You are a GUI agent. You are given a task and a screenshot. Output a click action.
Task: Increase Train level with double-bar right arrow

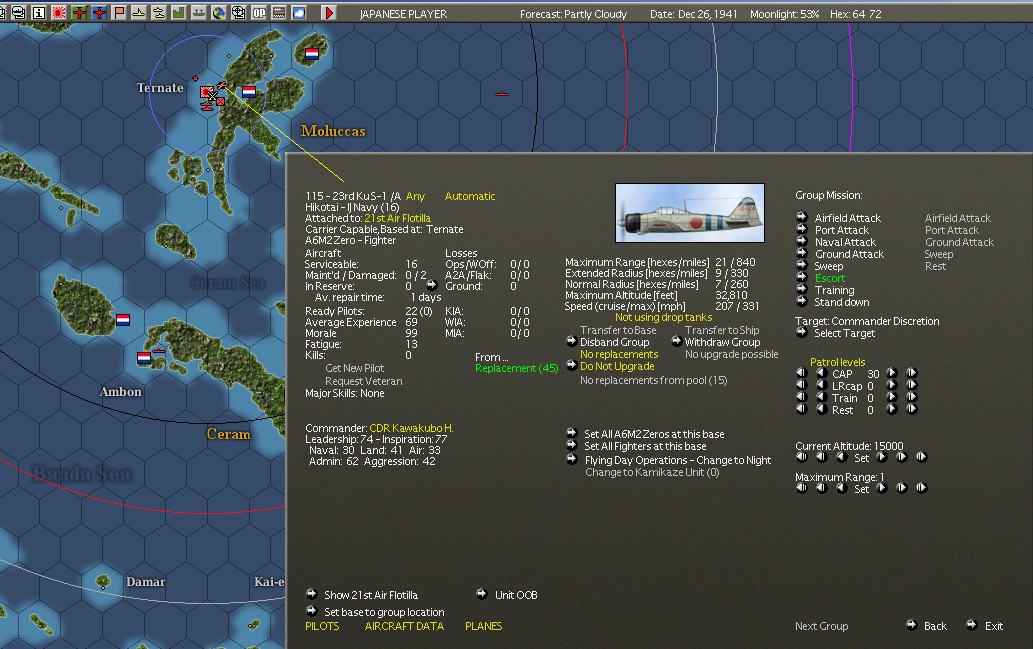coord(912,397)
